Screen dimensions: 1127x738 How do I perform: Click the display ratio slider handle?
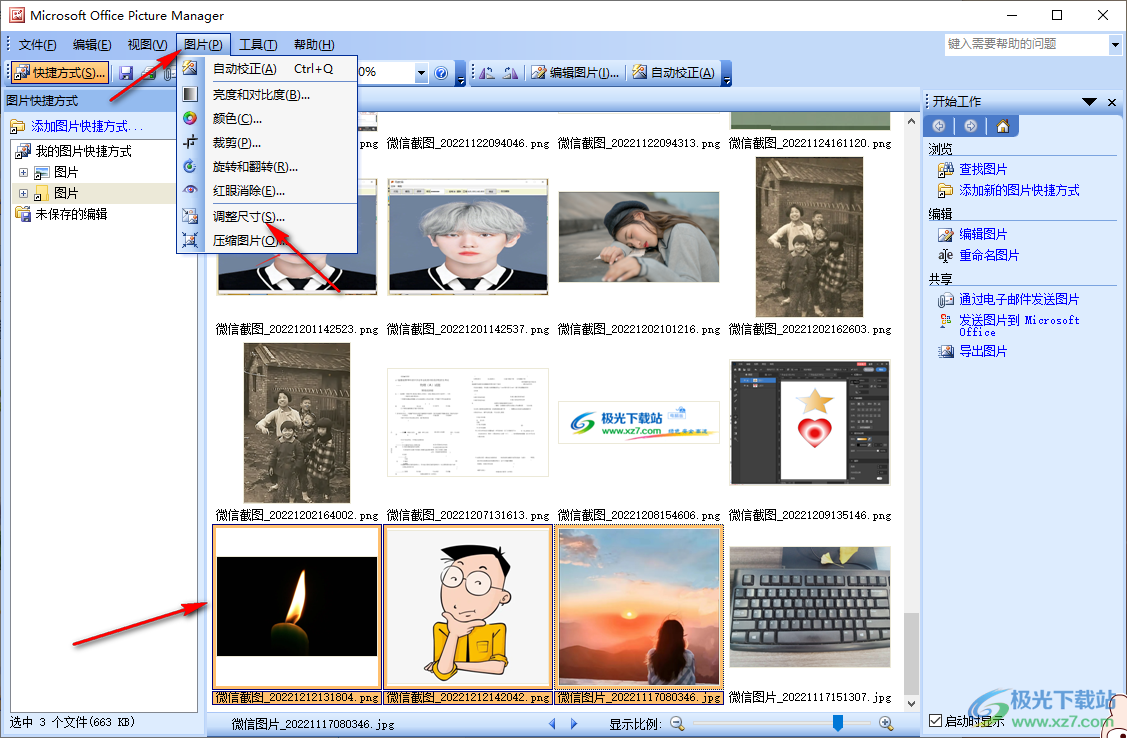point(837,723)
